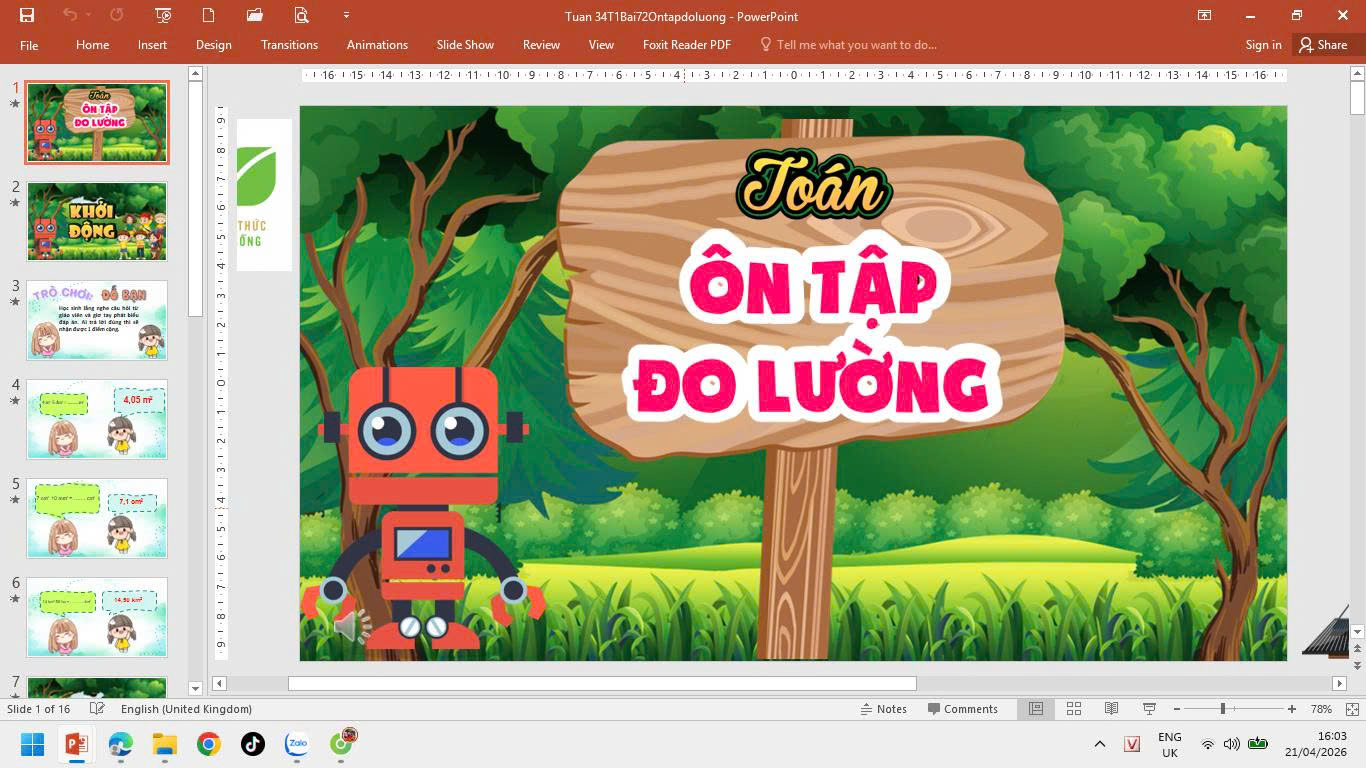Click the zoom slider handle
The height and width of the screenshot is (768, 1366).
[x=1222, y=709]
